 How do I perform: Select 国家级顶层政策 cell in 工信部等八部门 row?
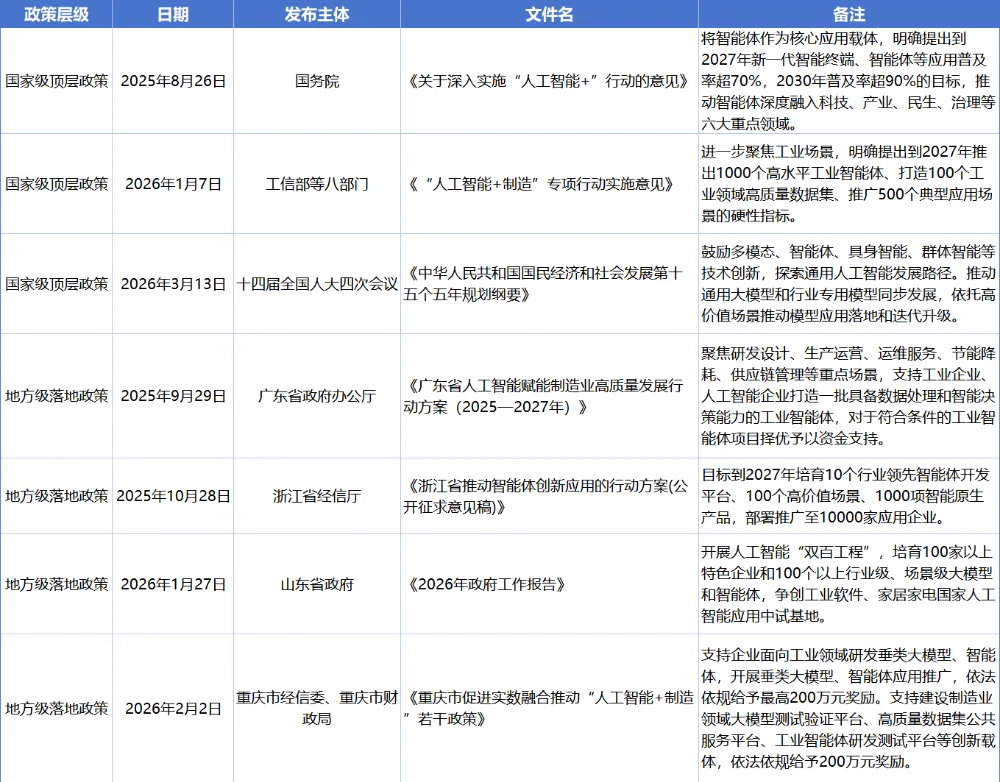click(56, 184)
